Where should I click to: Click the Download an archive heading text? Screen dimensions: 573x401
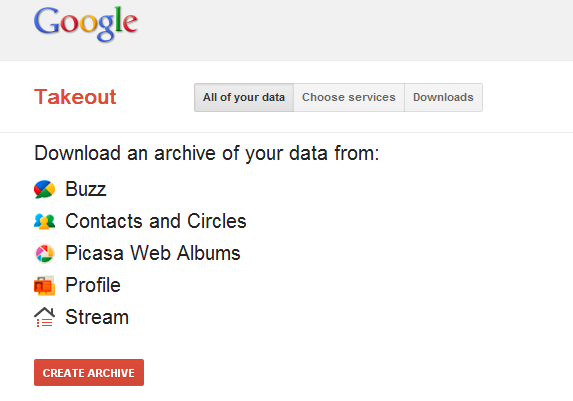(x=206, y=153)
